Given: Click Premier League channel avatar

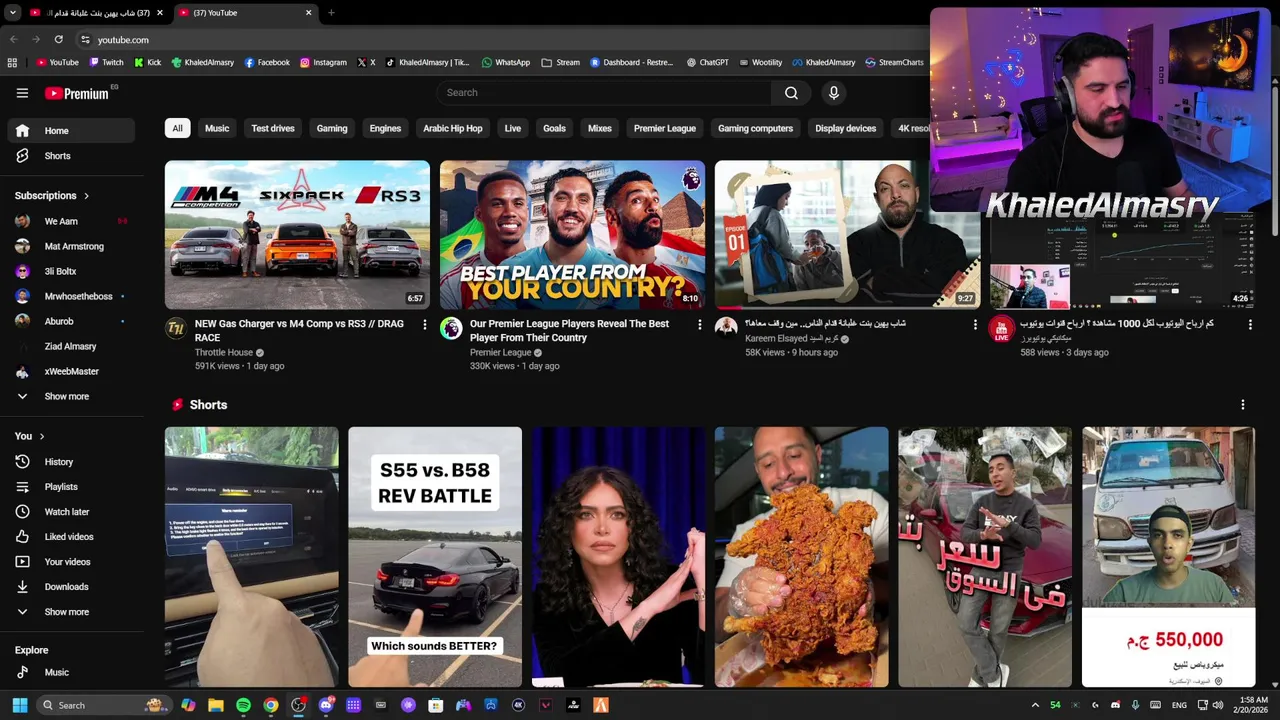Looking at the screenshot, I should [451, 328].
